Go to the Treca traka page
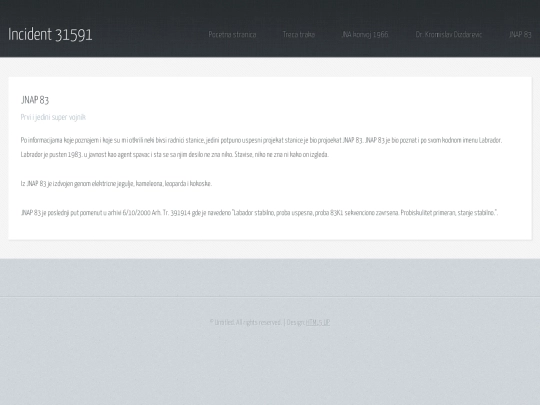Viewport: 540px width, 405px height. pyautogui.click(x=299, y=34)
